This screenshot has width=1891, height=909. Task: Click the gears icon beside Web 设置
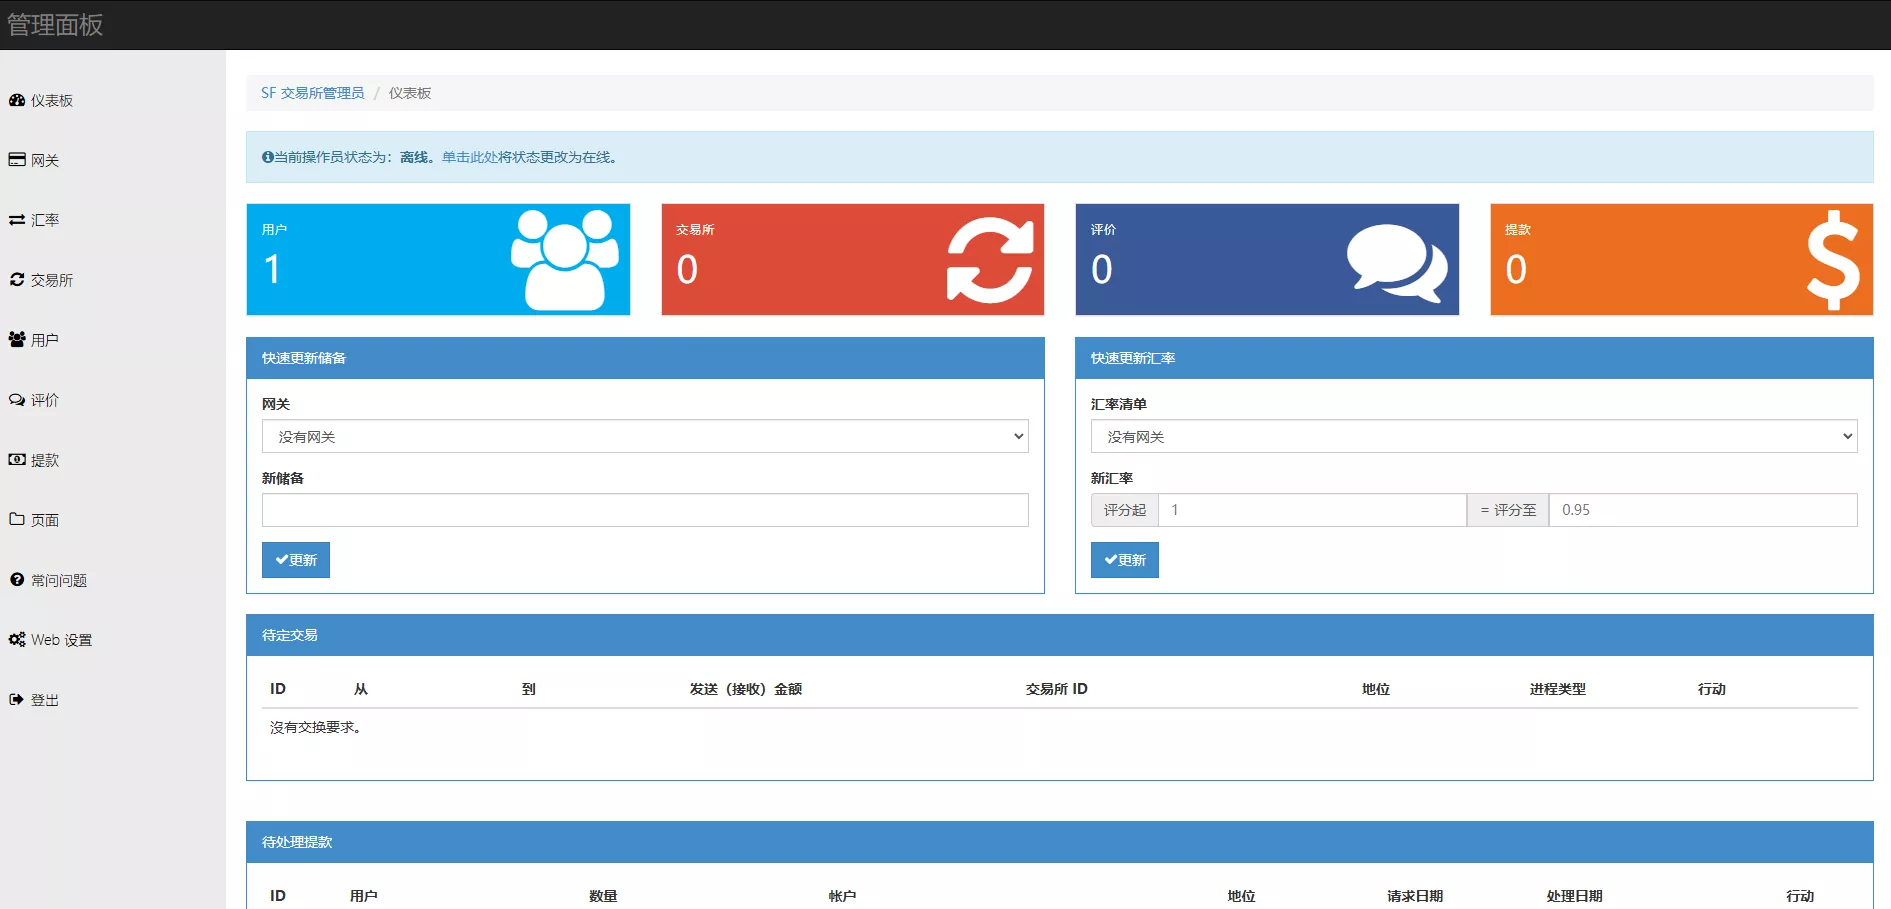click(x=17, y=640)
